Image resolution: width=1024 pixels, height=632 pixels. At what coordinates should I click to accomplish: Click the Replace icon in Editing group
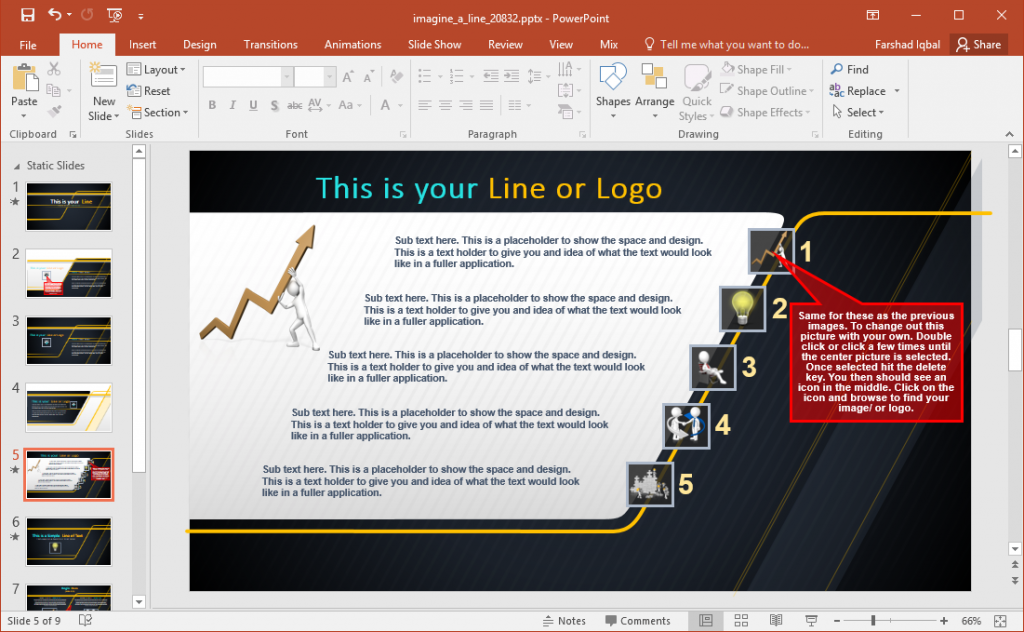click(862, 90)
